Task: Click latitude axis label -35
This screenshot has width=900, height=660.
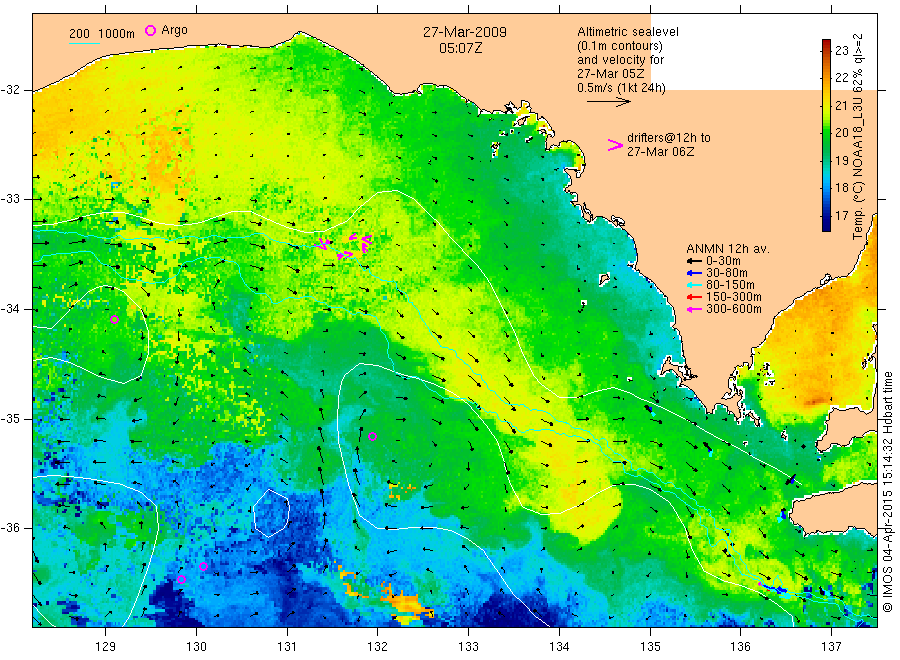Action: (x=10, y=418)
